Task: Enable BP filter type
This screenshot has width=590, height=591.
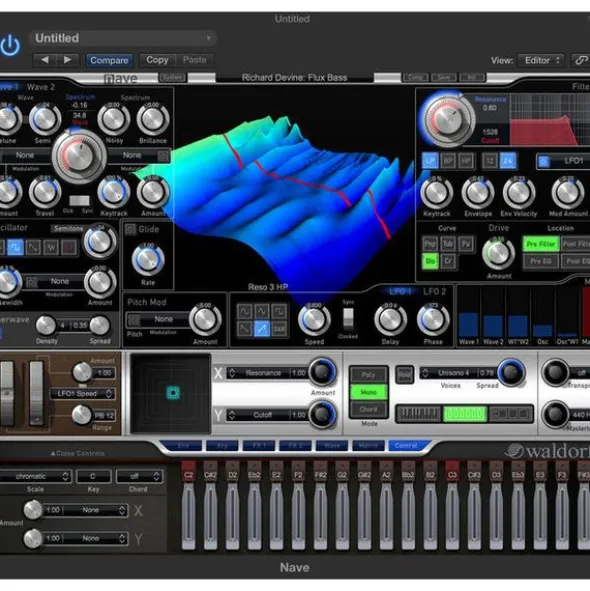Action: pos(448,161)
